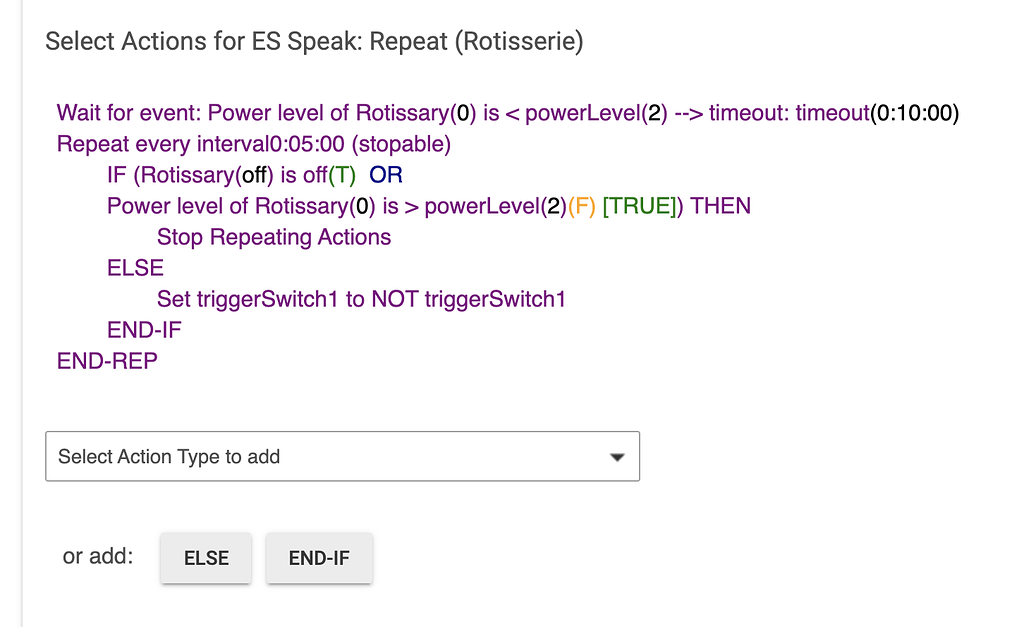This screenshot has height=627, width=1024.
Task: Select the END-IF line in rule actions
Action: pyautogui.click(x=144, y=330)
